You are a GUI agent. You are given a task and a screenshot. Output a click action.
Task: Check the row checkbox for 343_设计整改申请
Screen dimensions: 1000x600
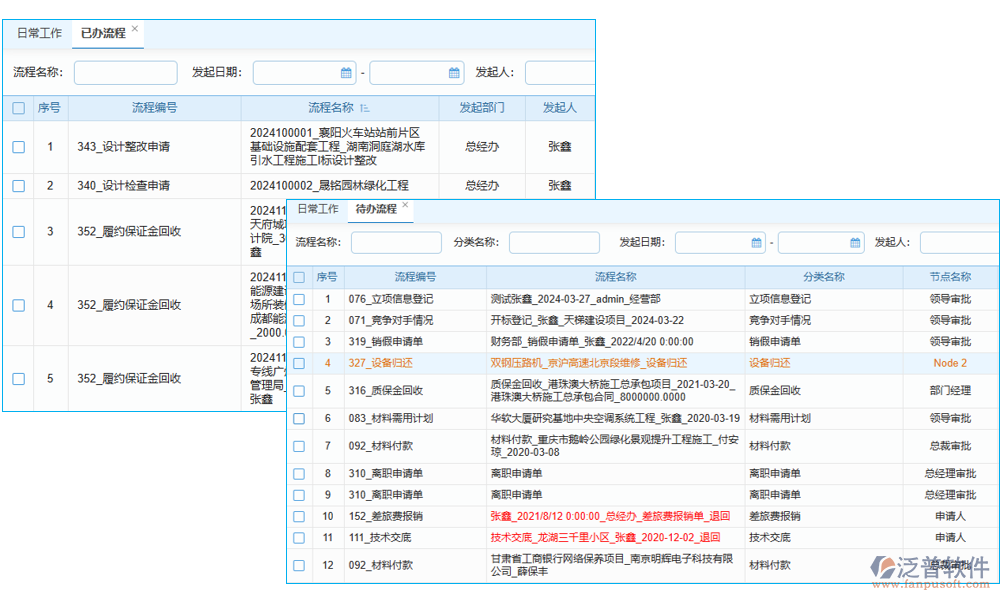click(17, 145)
